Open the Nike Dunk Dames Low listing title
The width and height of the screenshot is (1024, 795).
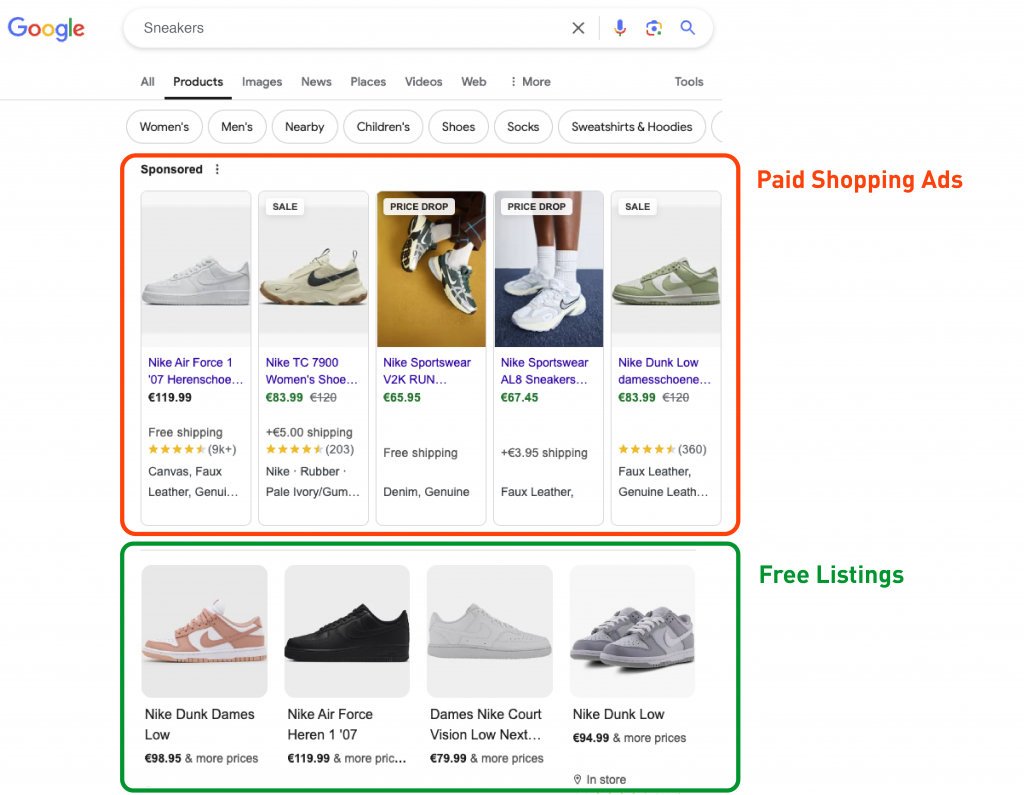tap(200, 724)
